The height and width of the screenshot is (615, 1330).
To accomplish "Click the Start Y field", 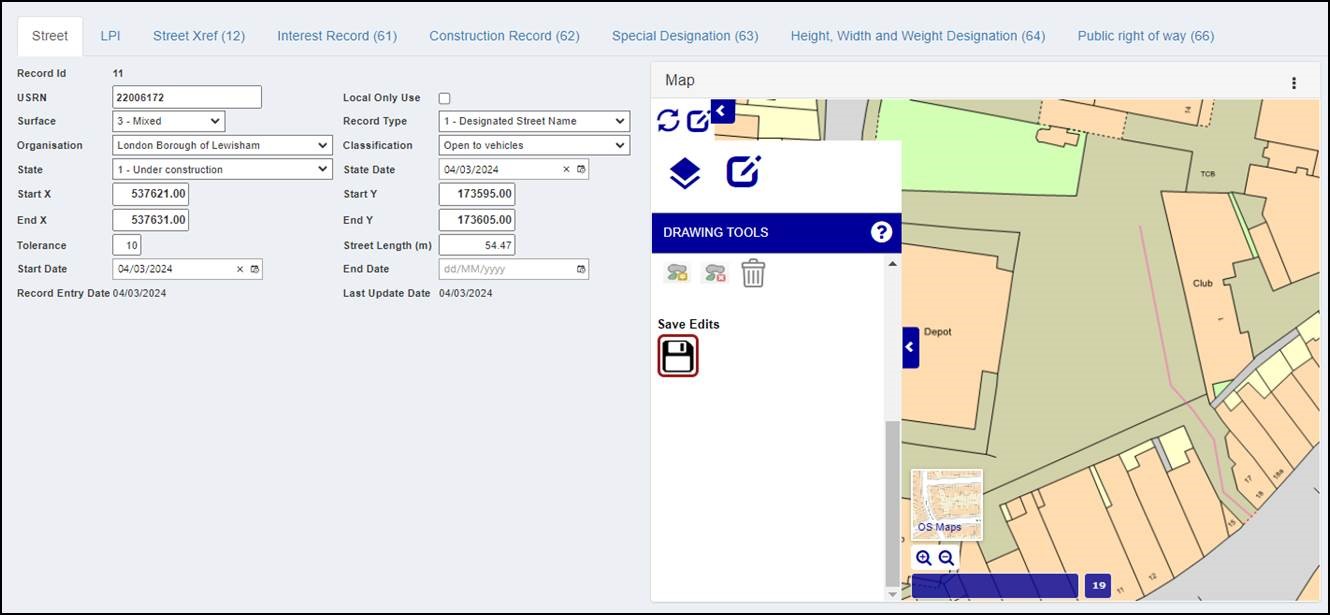I will [x=477, y=194].
